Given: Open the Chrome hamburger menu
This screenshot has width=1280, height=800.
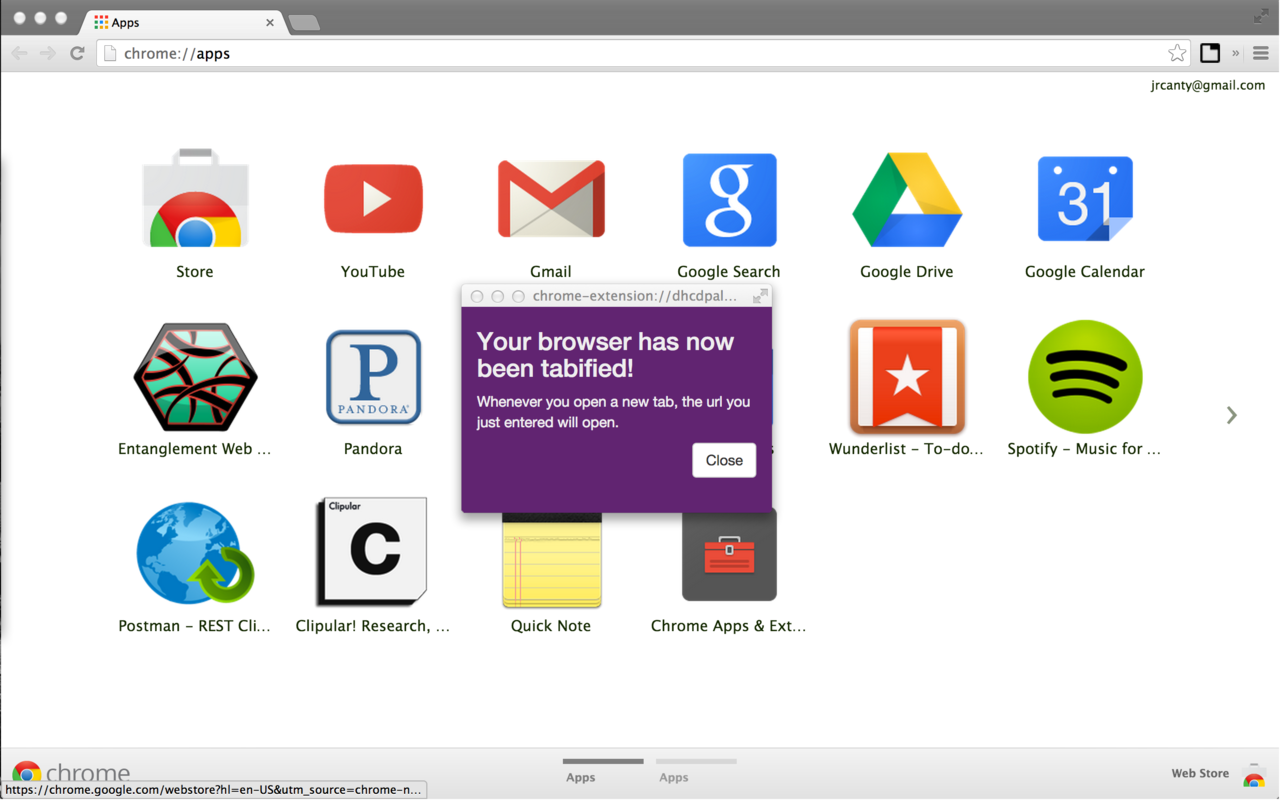Looking at the screenshot, I should point(1260,53).
